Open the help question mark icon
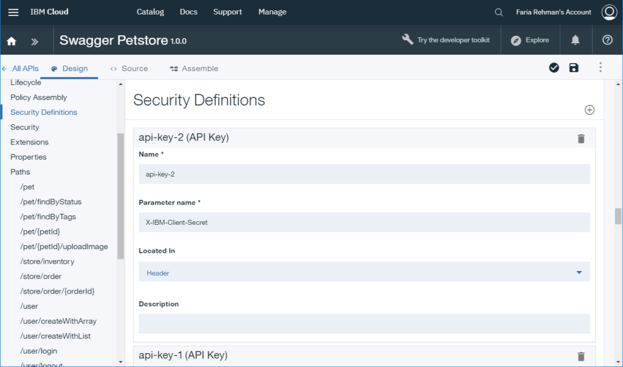This screenshot has width=623, height=367. pyautogui.click(x=607, y=40)
